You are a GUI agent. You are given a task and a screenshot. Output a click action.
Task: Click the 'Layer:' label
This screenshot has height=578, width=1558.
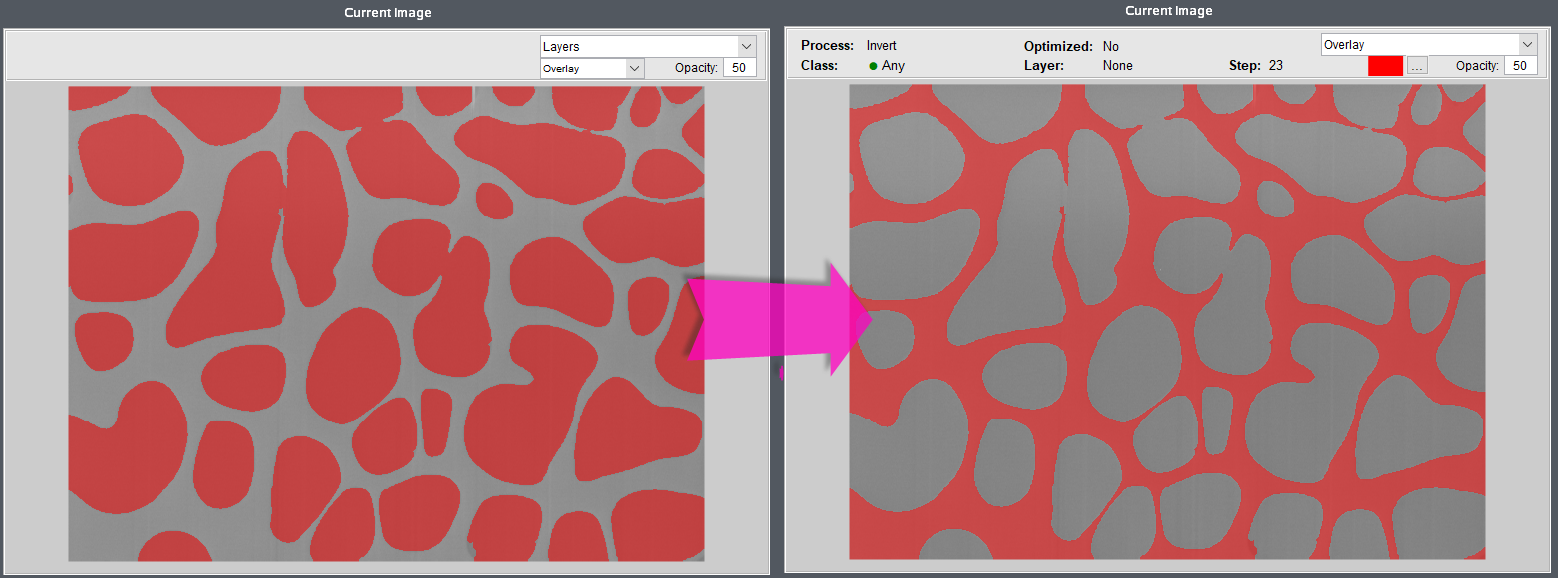pyautogui.click(x=1044, y=66)
